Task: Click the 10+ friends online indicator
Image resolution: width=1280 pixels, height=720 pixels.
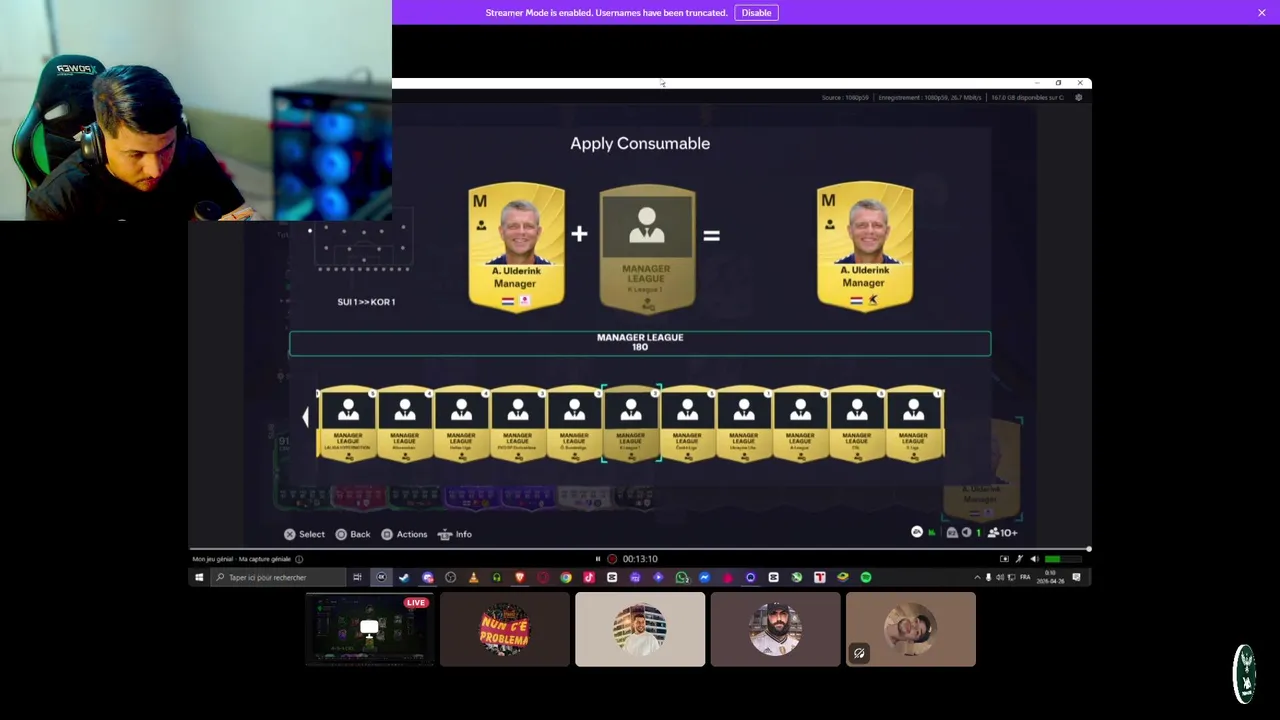Action: pos(1002,533)
